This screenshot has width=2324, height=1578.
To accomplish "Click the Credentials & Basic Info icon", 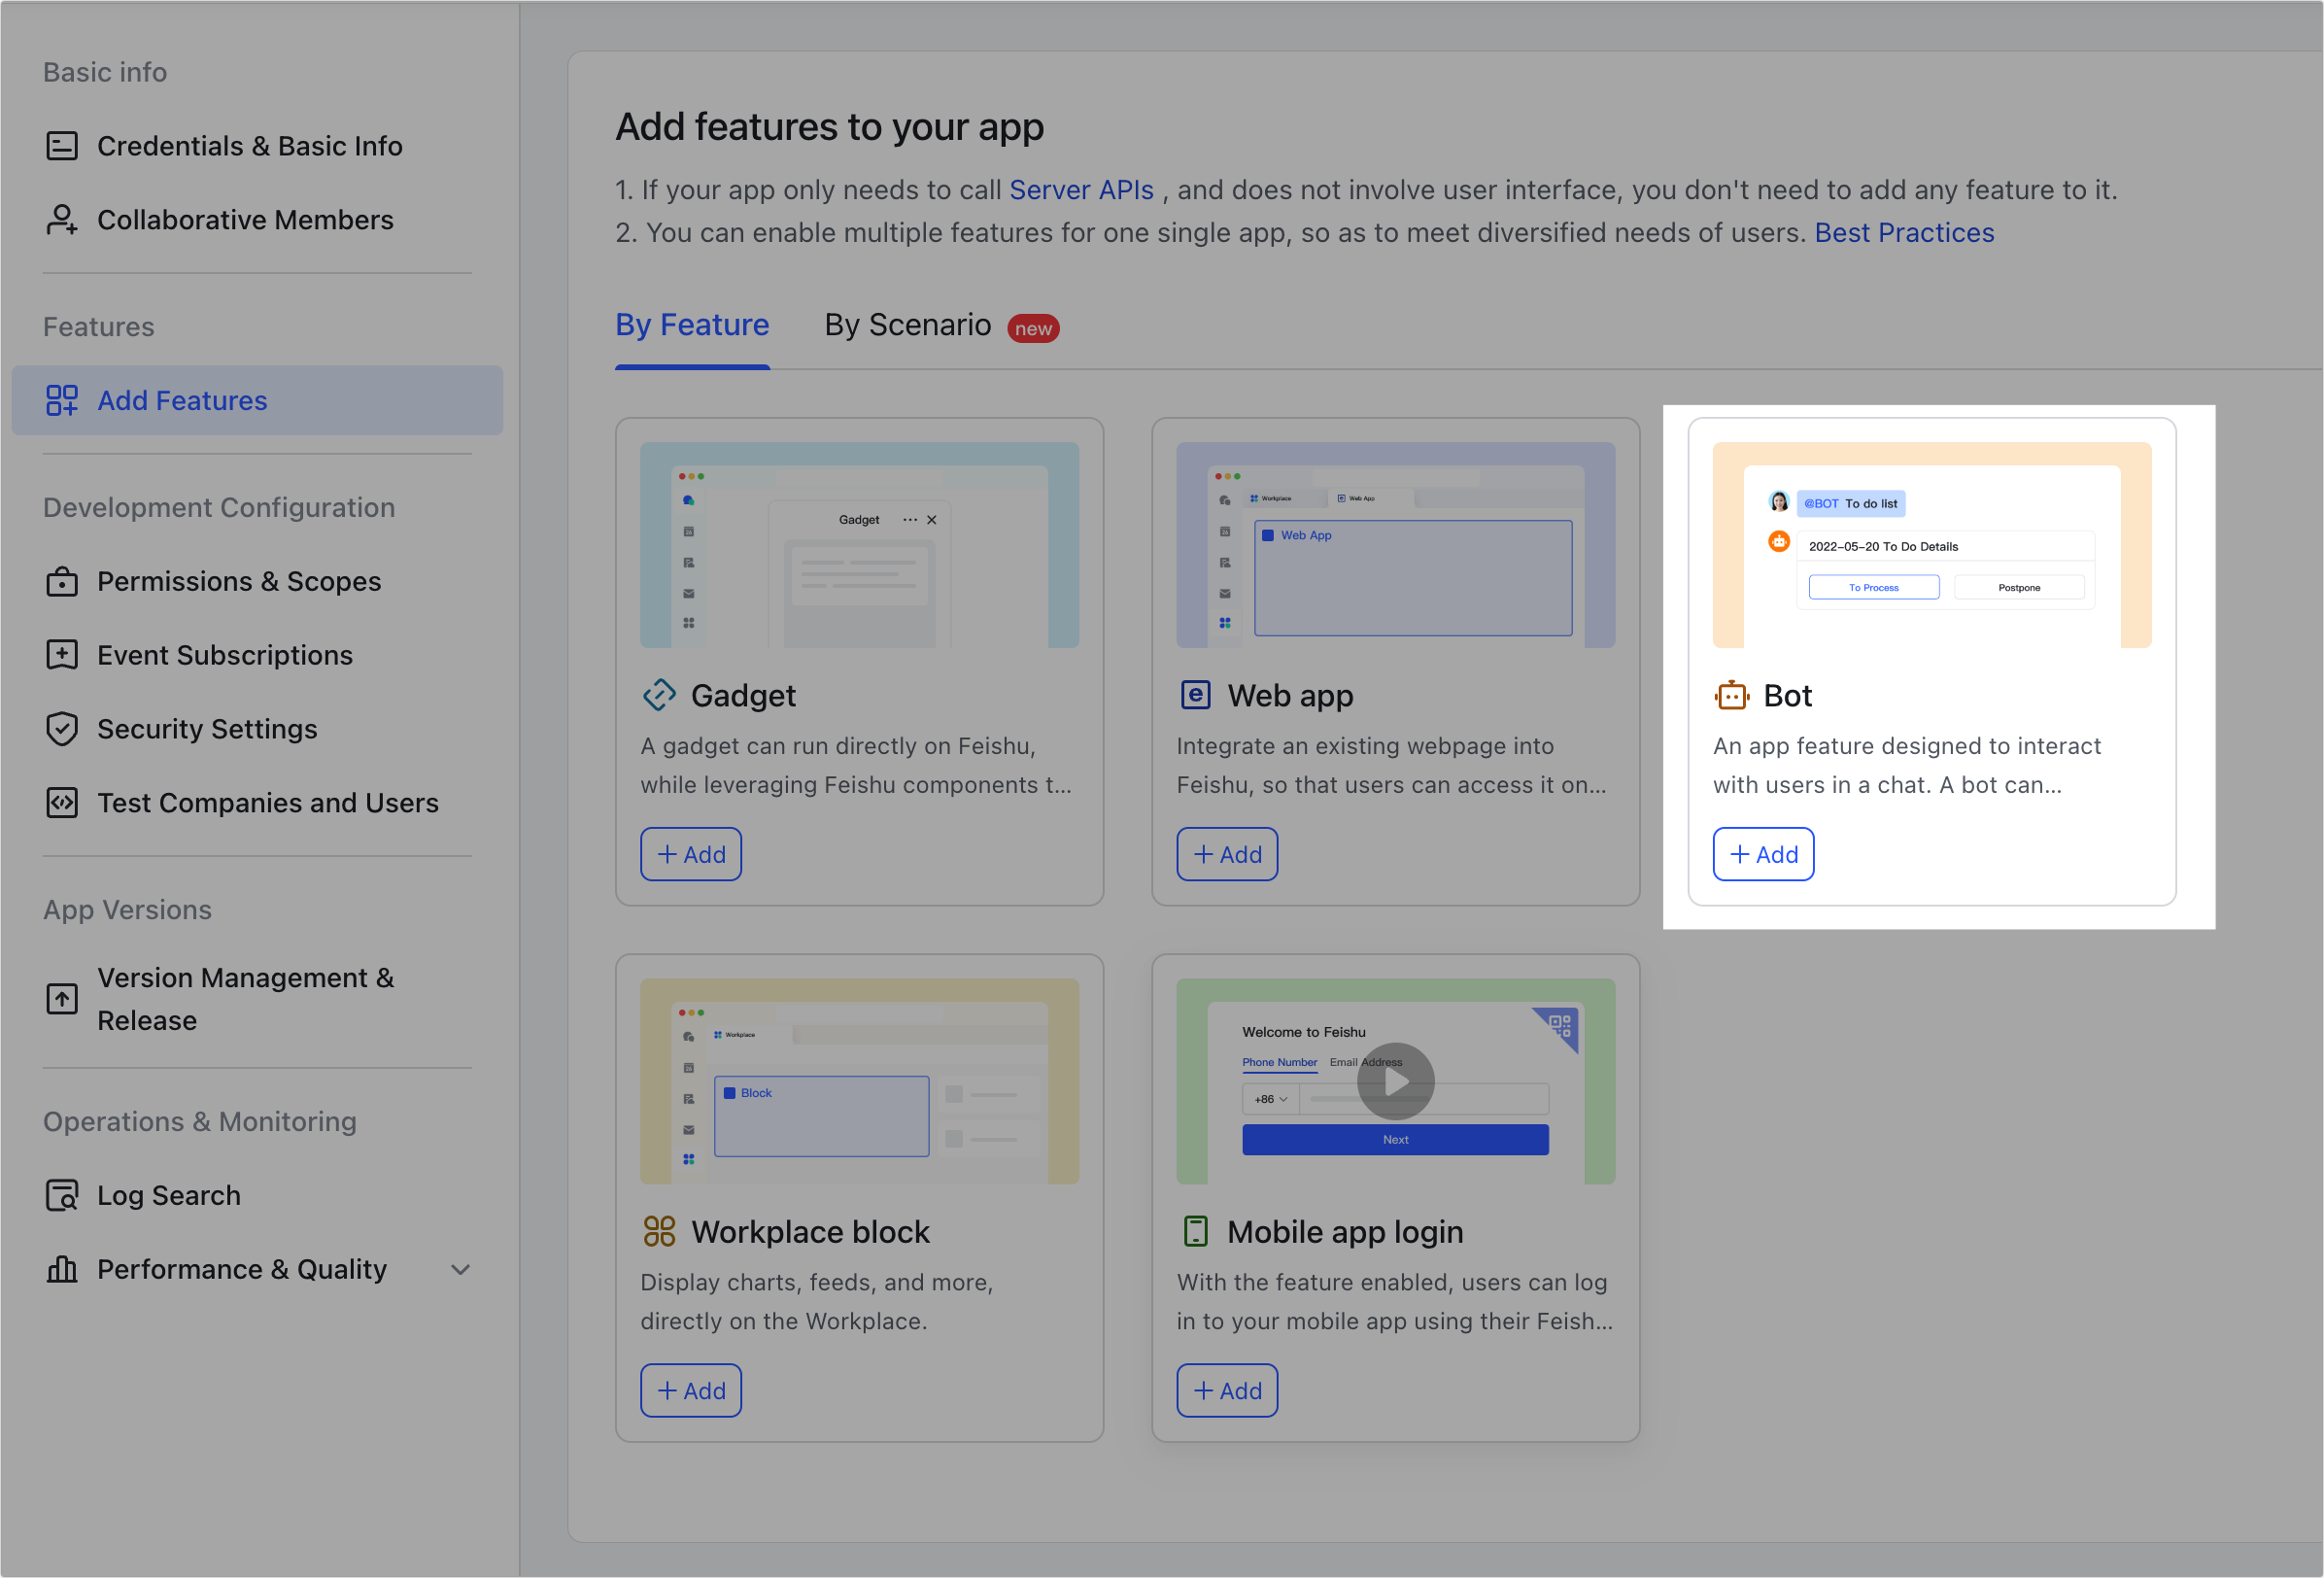I will pyautogui.click(x=62, y=146).
